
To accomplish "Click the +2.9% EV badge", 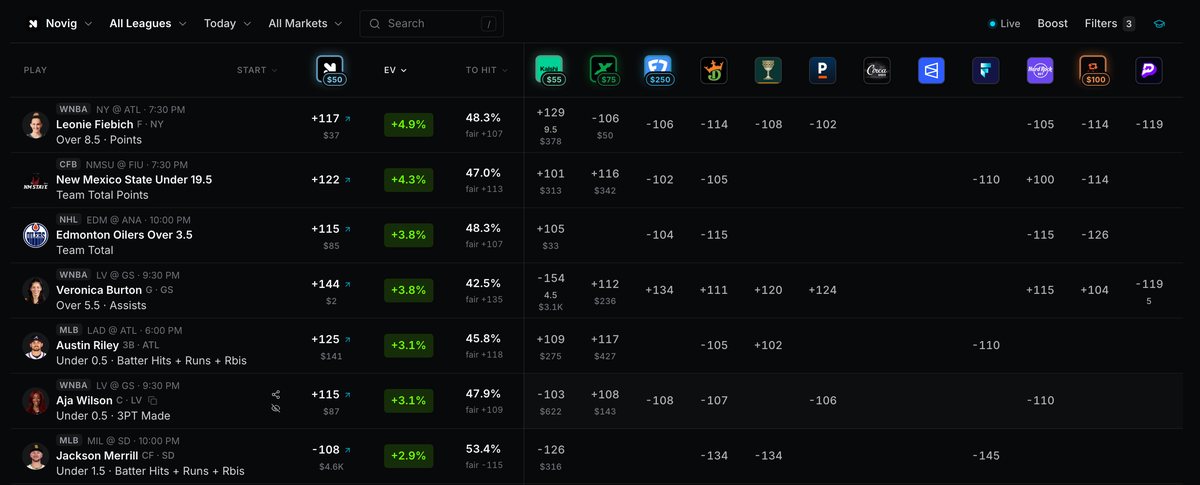I will 408,456.
